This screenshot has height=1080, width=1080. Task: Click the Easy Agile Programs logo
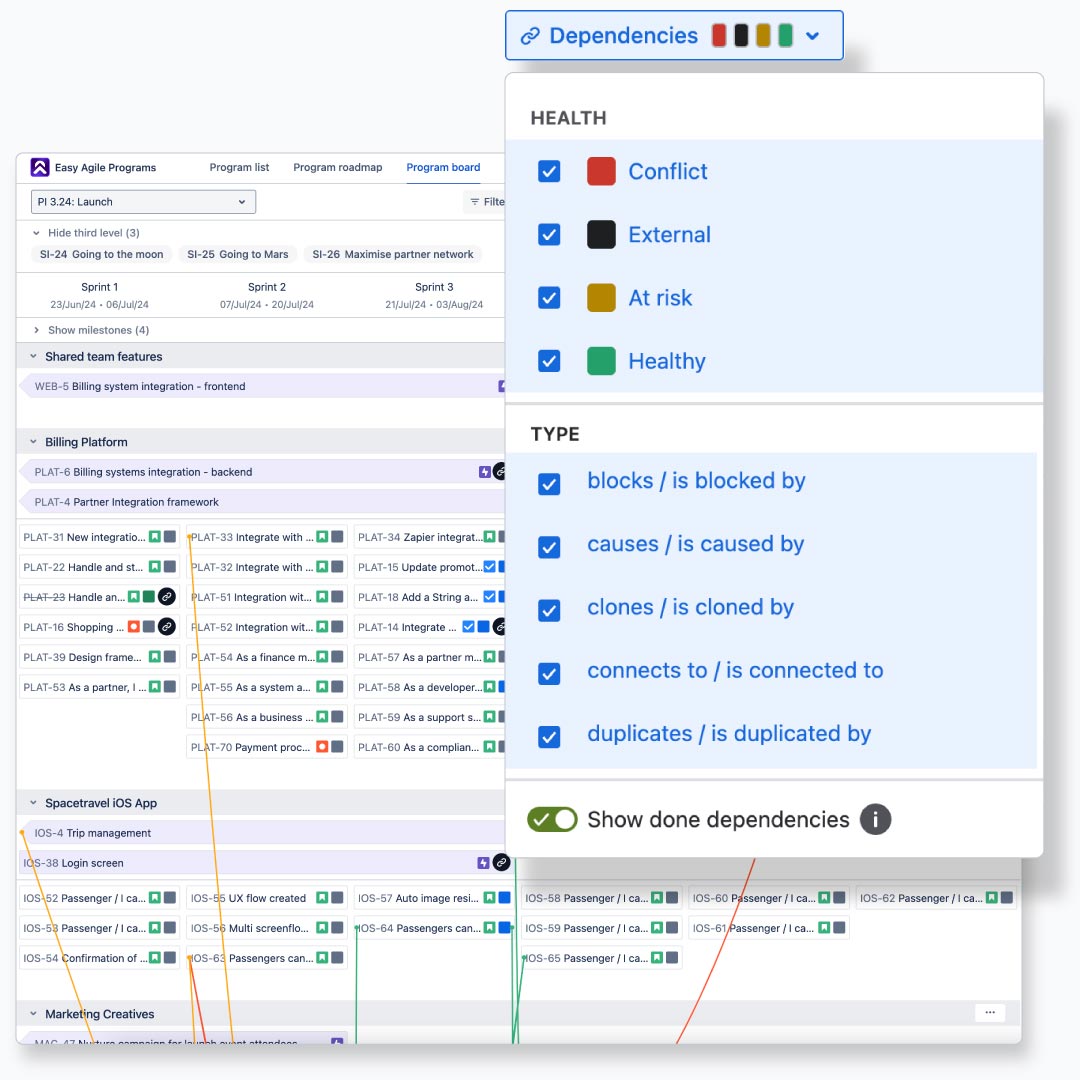click(39, 167)
